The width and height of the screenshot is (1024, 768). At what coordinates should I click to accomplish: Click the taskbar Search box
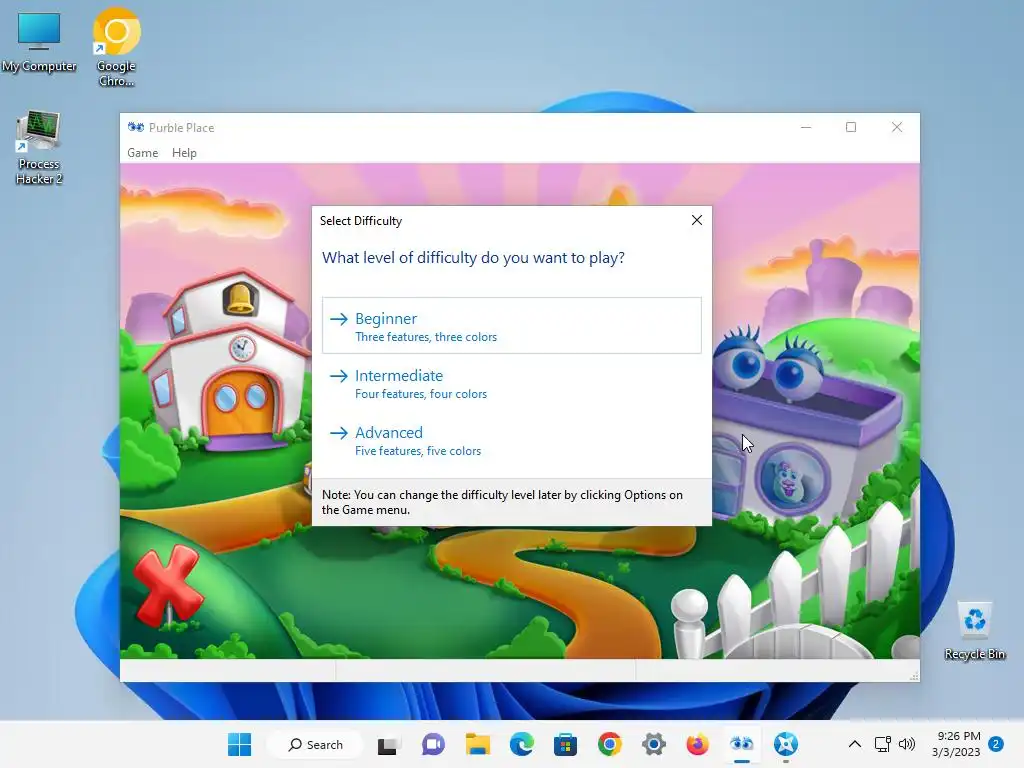coord(316,744)
